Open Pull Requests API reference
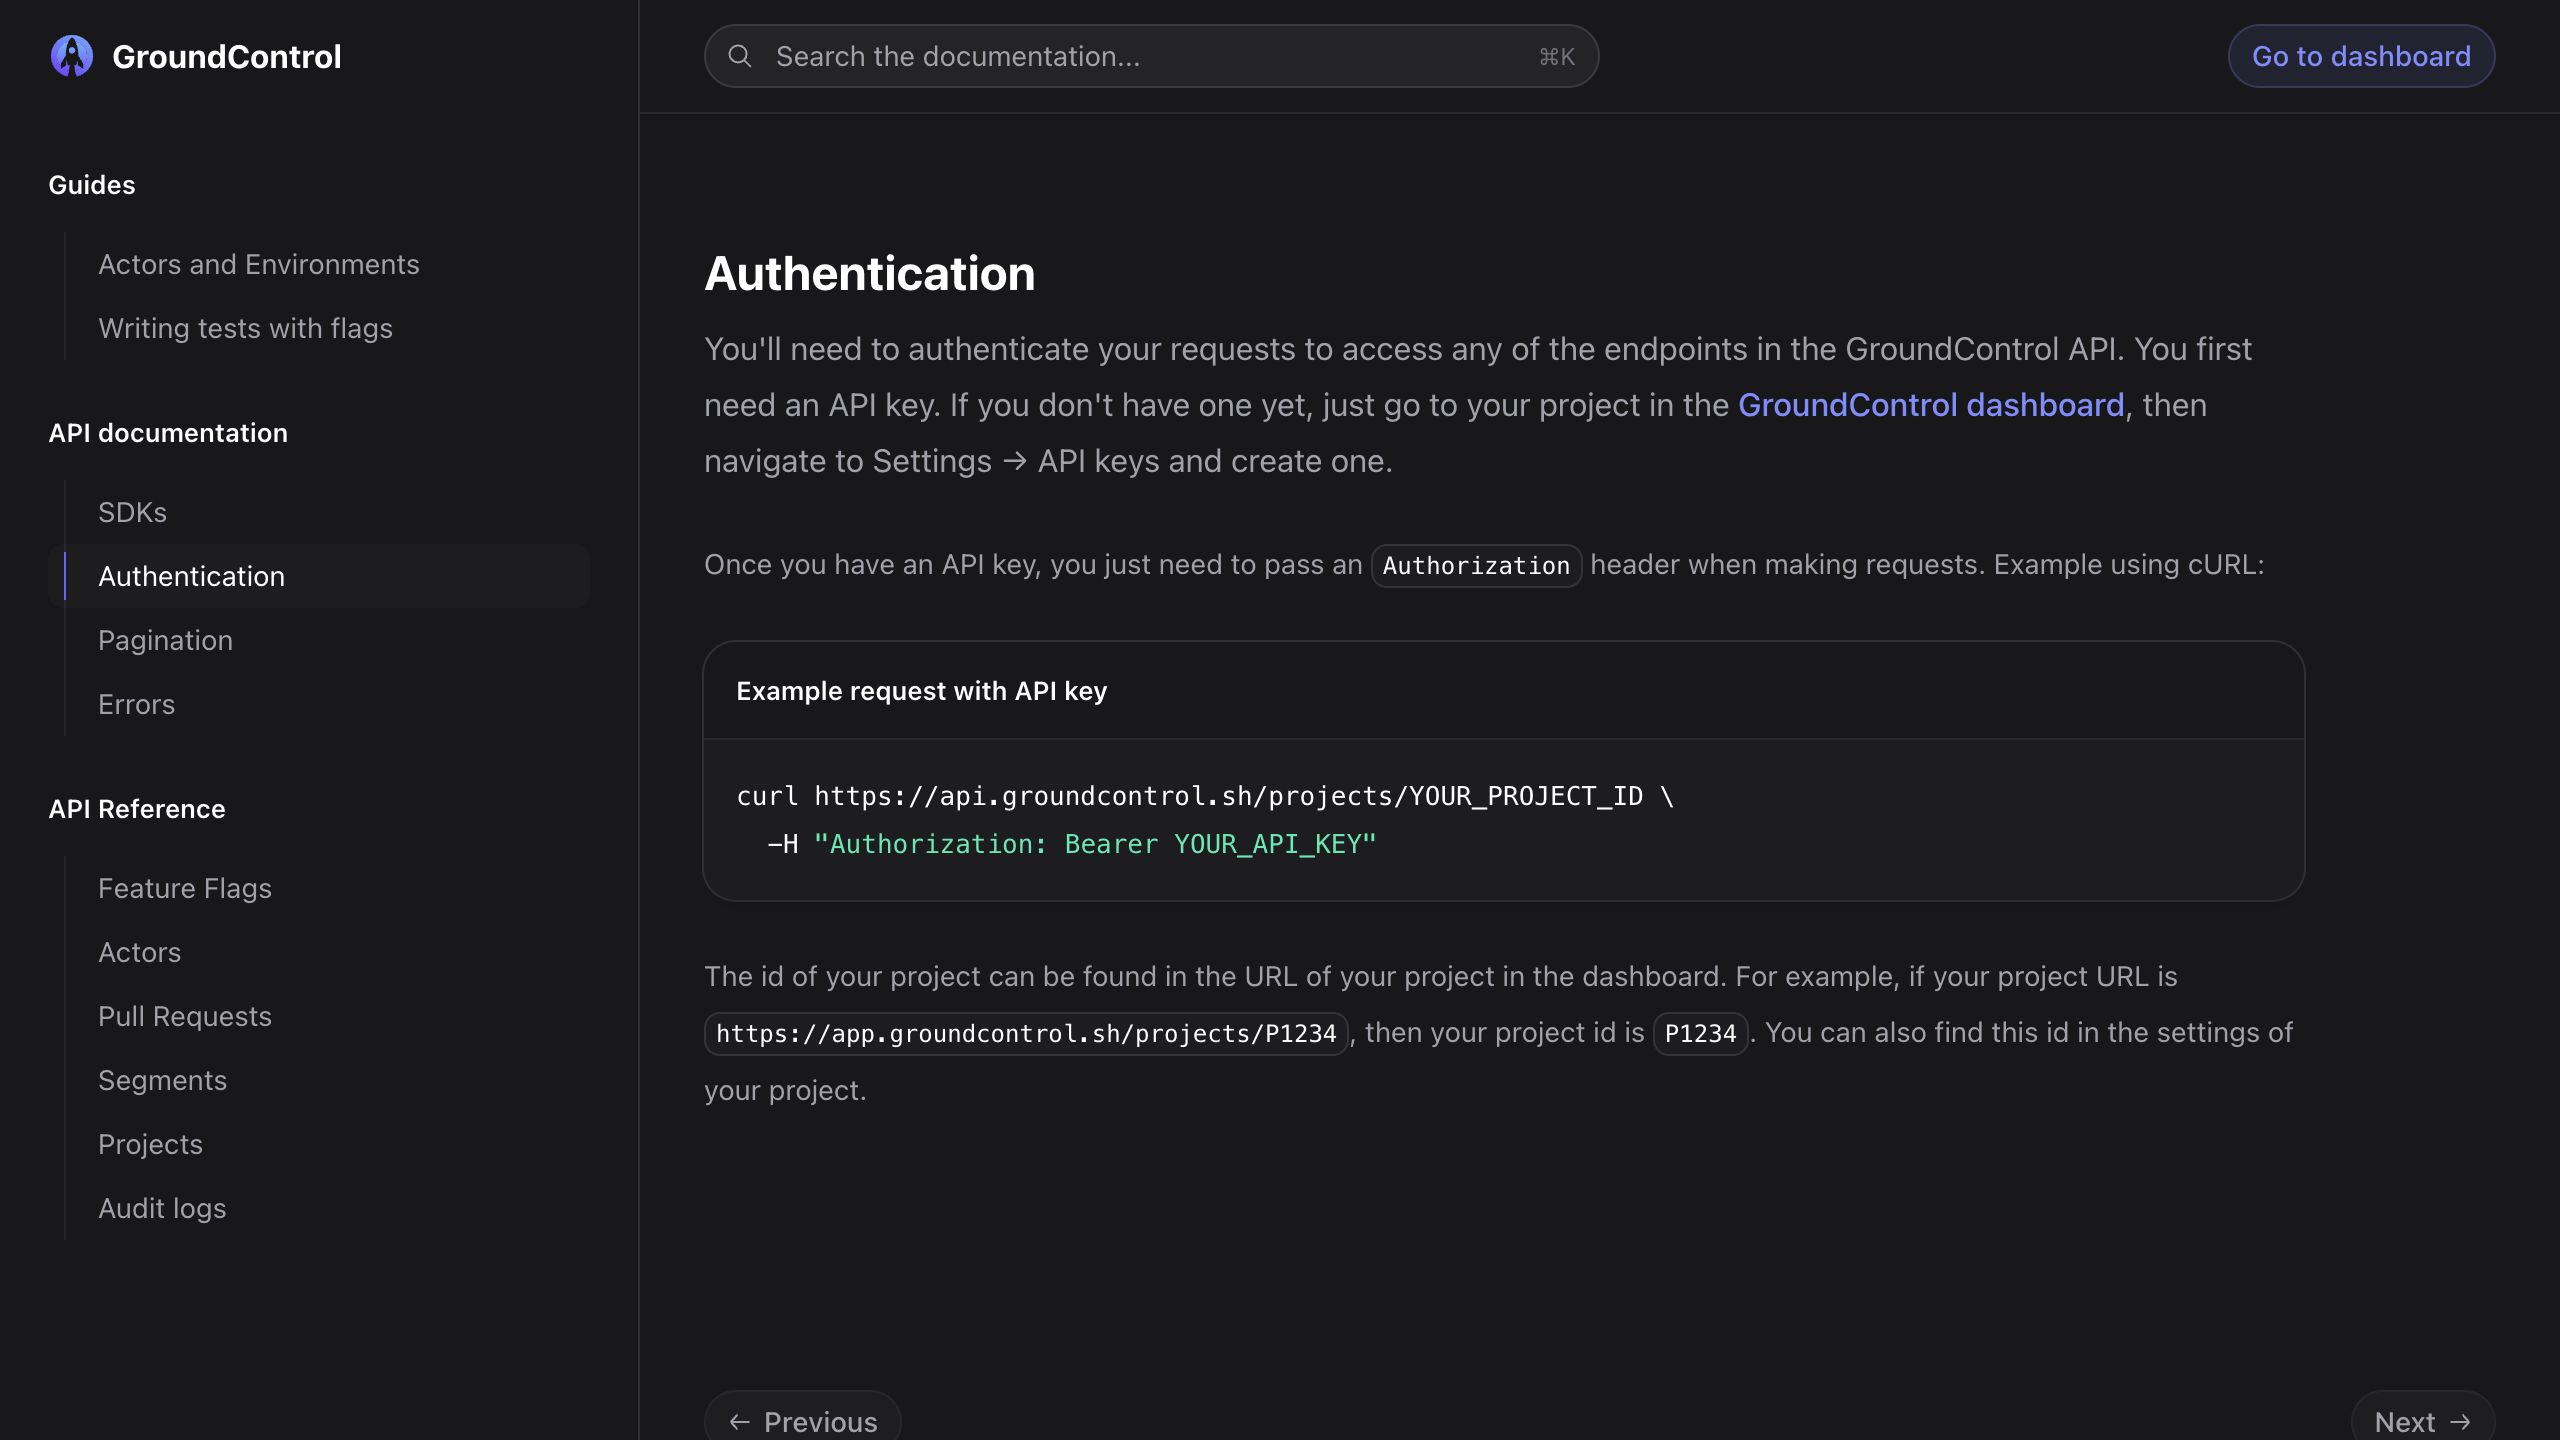2560x1440 pixels. [x=185, y=1016]
